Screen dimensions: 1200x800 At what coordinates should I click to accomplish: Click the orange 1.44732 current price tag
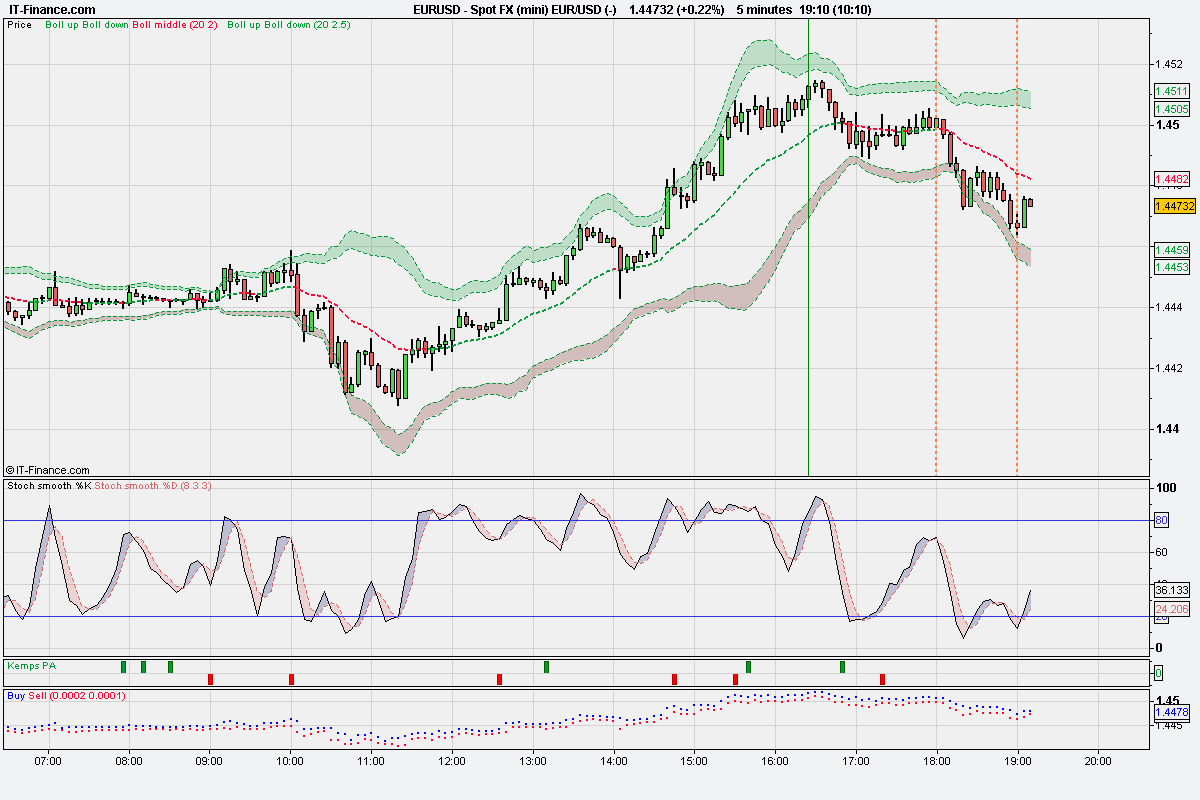(x=1175, y=206)
